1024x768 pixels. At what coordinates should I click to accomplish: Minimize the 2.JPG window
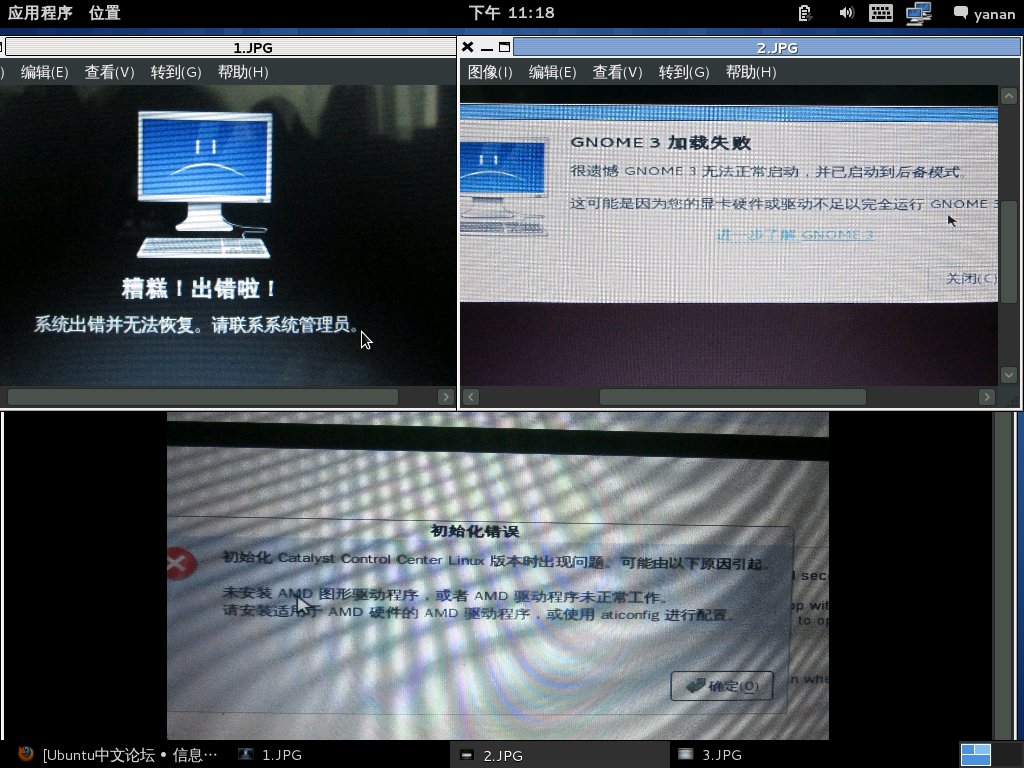point(487,48)
